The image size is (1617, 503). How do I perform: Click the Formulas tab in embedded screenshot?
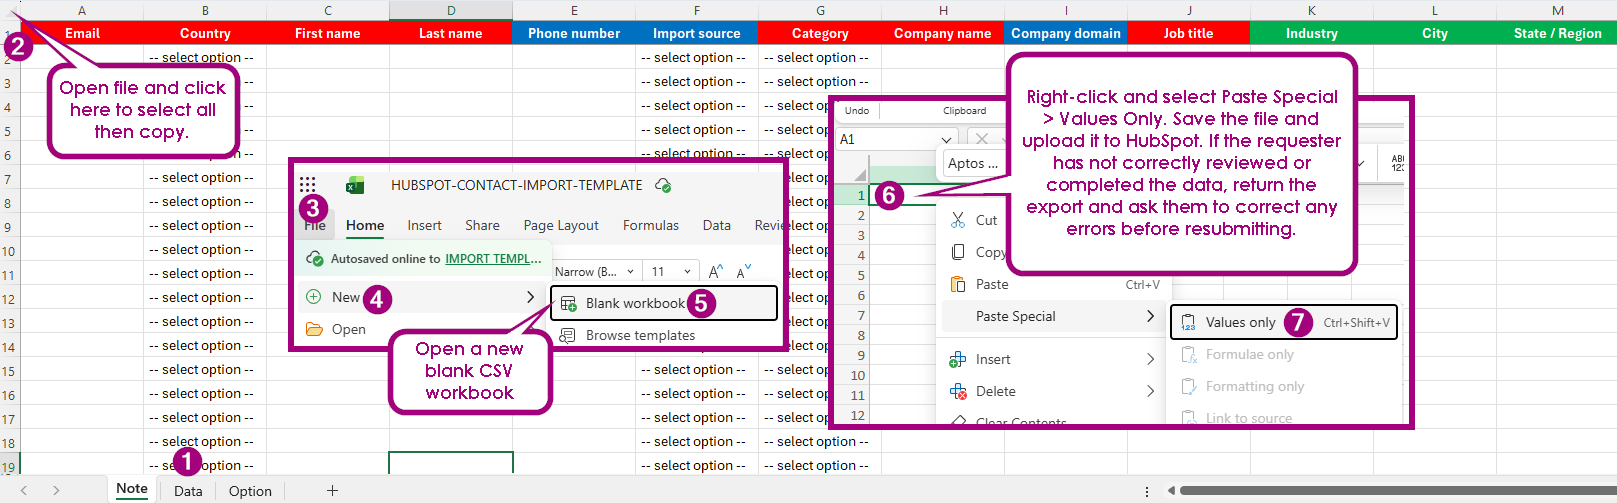[x=651, y=225]
